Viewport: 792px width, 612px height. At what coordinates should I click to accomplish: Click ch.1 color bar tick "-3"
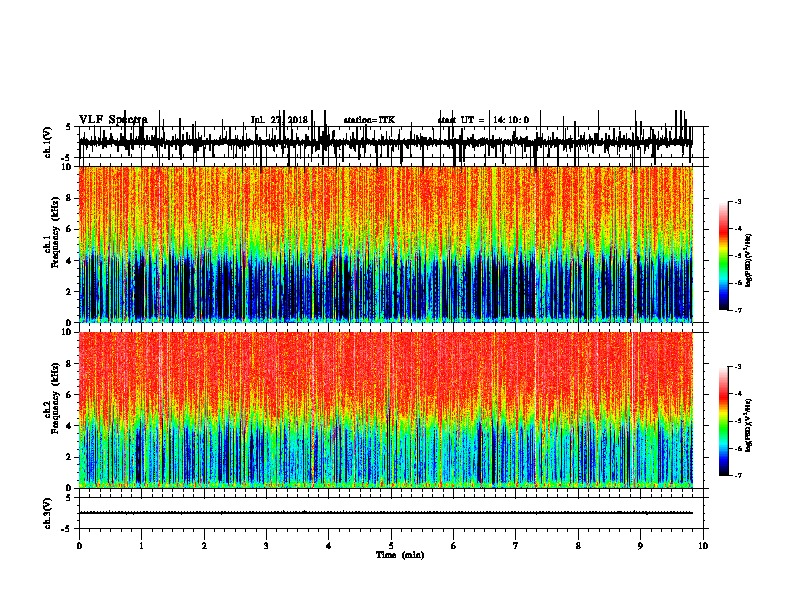[738, 202]
